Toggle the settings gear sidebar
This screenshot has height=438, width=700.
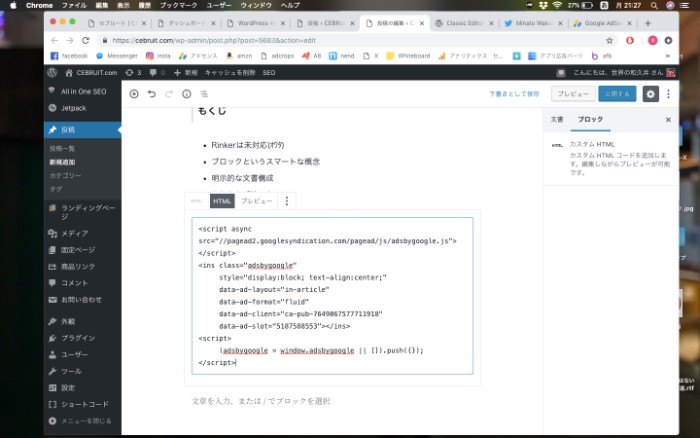pos(650,93)
